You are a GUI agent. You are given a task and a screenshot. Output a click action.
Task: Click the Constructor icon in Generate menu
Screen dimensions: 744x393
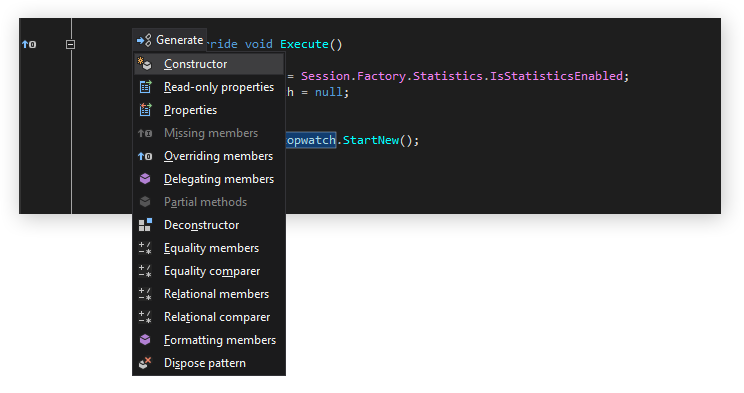pyautogui.click(x=145, y=64)
